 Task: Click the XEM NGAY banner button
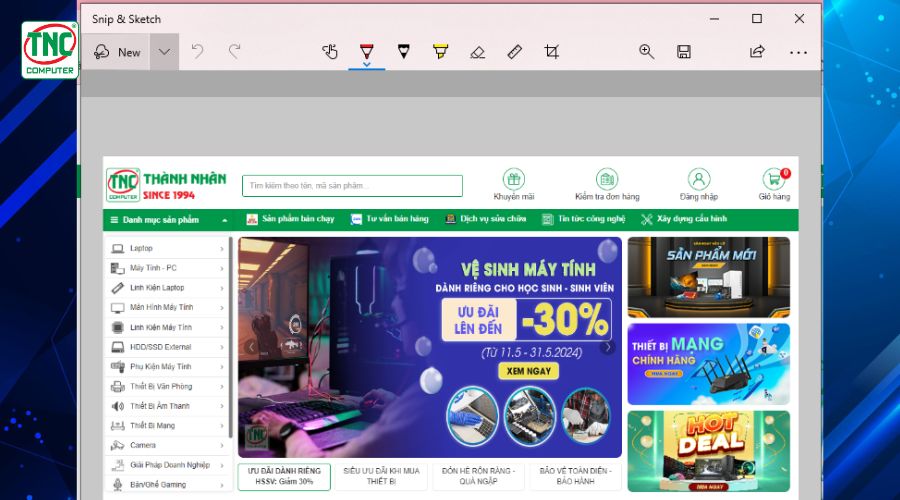tap(529, 371)
